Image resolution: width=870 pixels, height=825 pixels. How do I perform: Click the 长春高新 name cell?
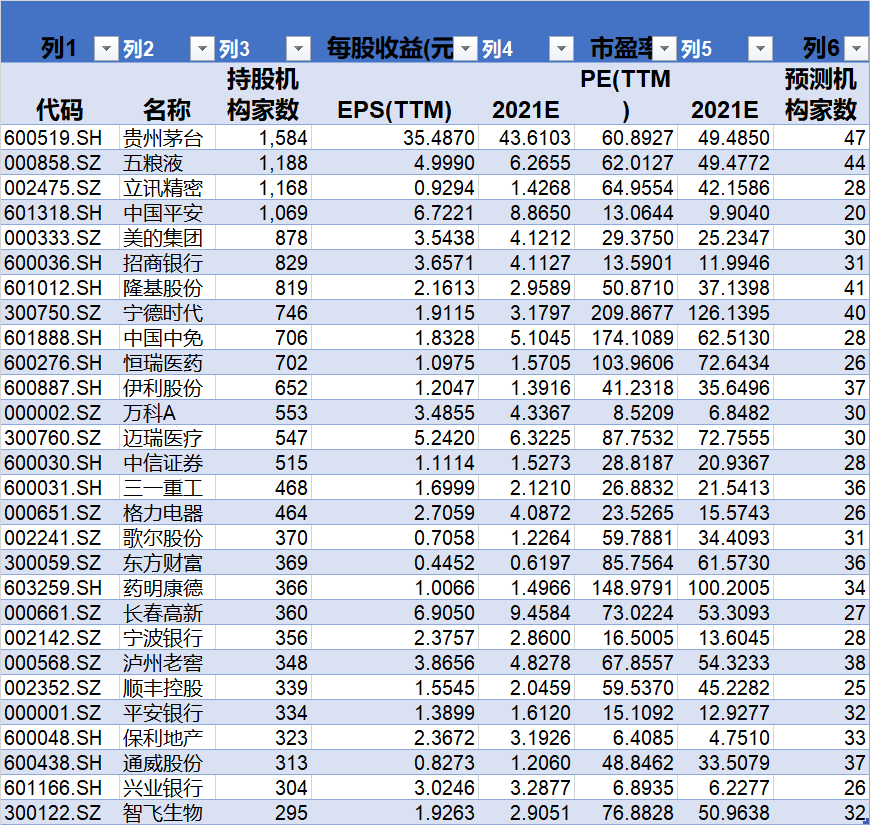pyautogui.click(x=167, y=613)
